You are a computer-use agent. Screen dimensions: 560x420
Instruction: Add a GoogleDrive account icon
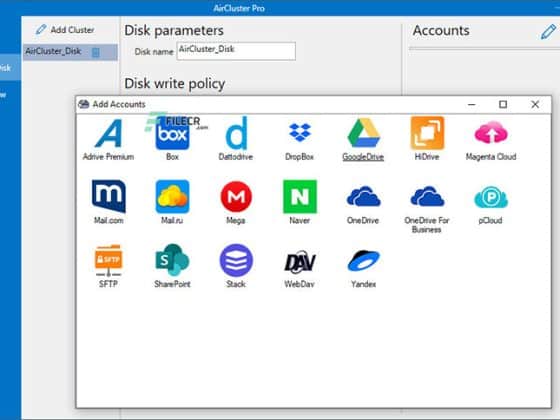coord(364,133)
